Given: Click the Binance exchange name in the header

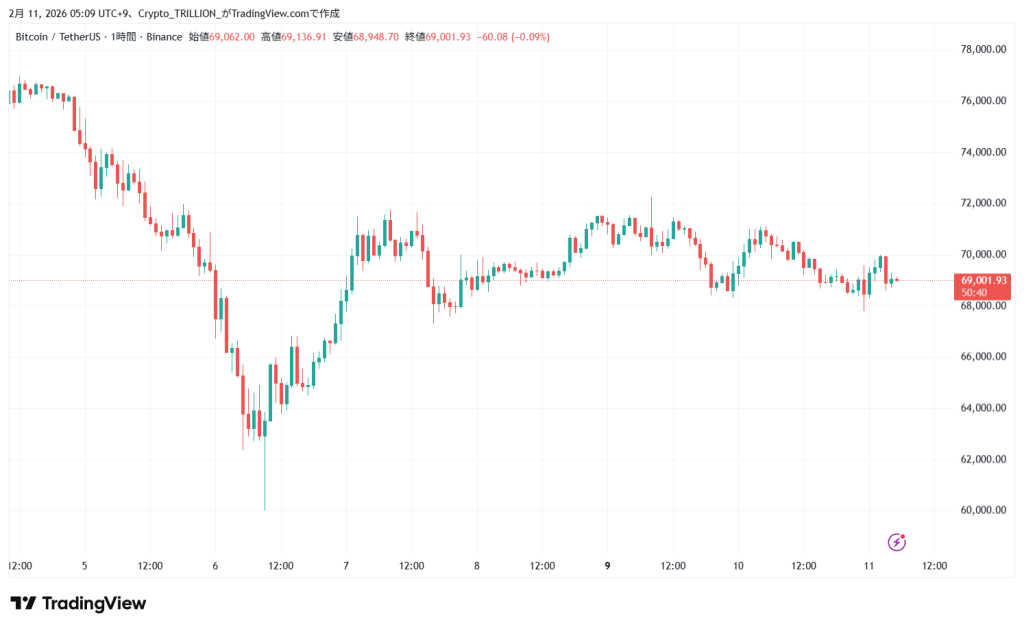Looking at the screenshot, I should (163, 37).
